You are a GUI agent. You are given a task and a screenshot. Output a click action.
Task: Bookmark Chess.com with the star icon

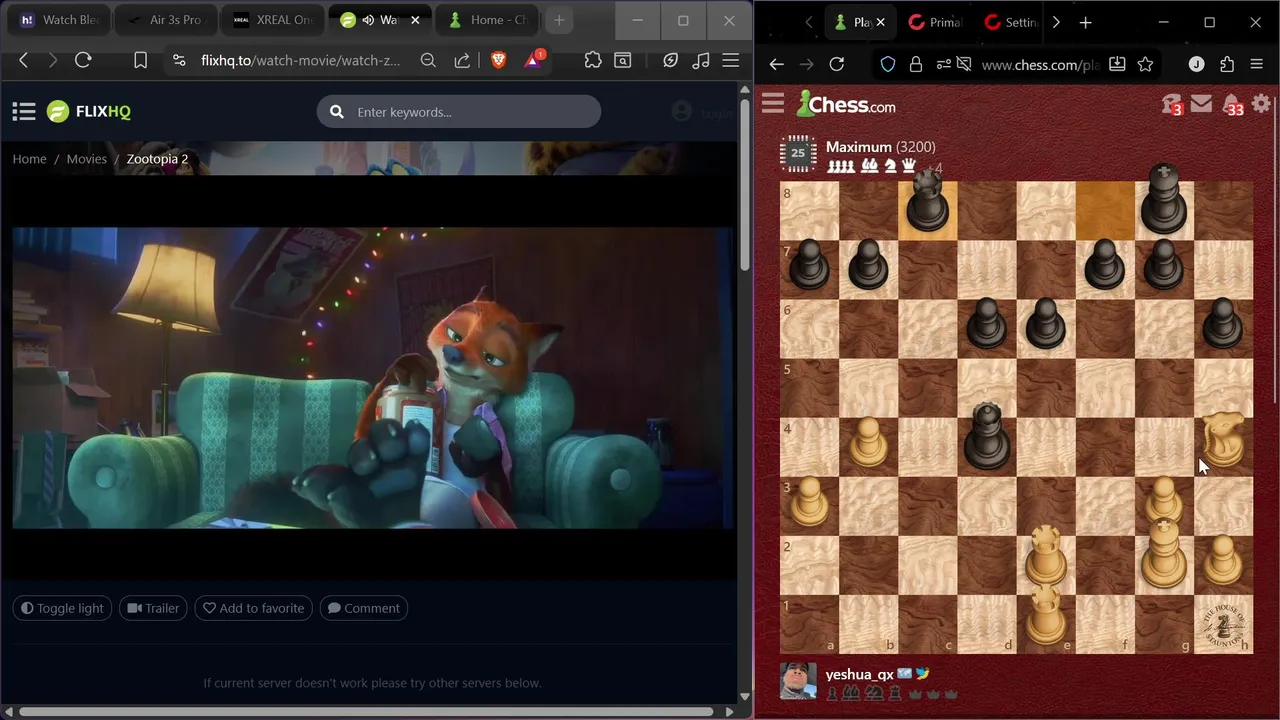[1146, 64]
